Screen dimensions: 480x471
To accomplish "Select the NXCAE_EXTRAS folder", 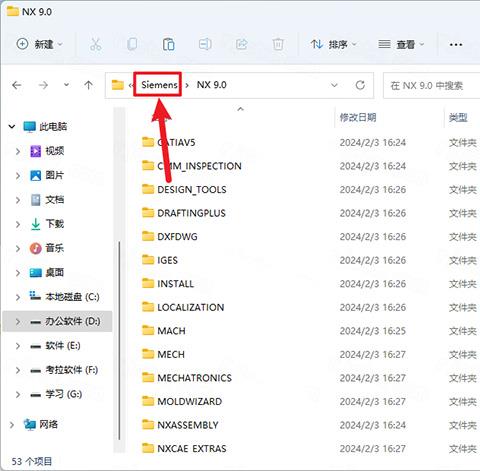I will [184, 448].
